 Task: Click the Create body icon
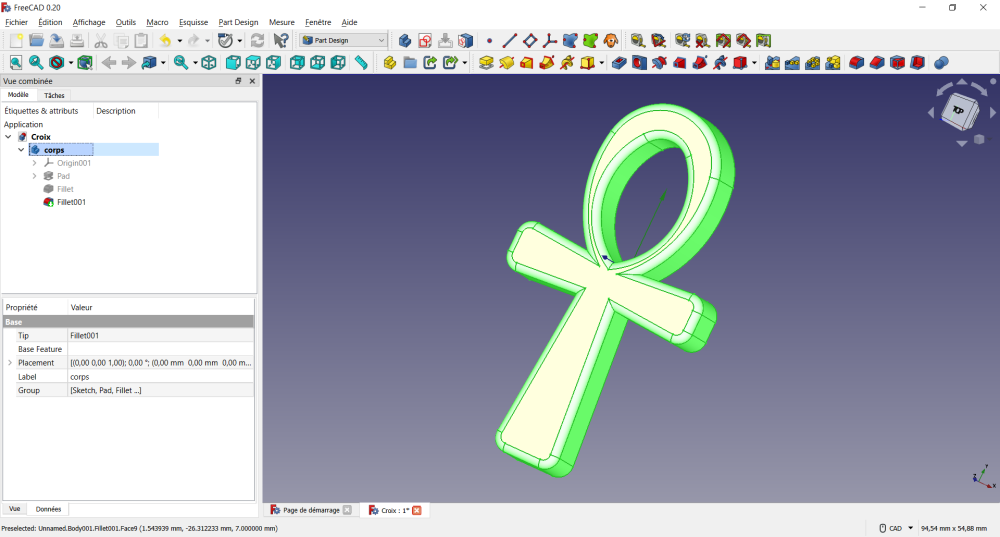pyautogui.click(x=405, y=40)
